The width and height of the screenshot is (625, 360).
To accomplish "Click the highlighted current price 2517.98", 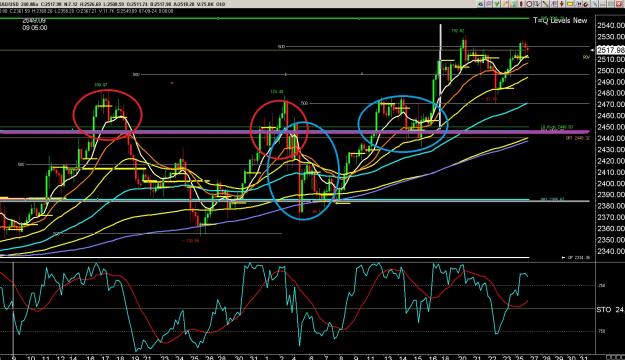I will 610,50.
